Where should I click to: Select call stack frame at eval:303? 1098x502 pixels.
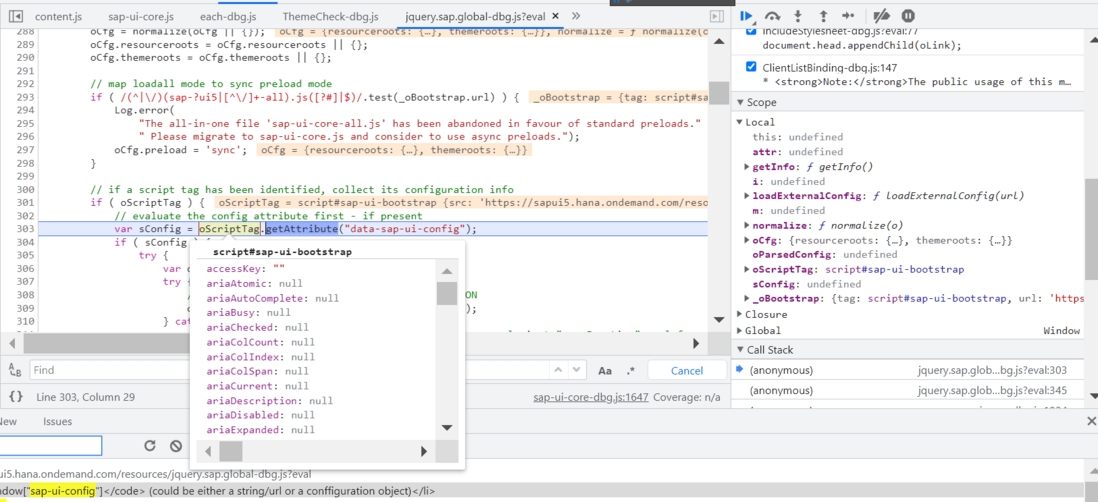(908, 370)
